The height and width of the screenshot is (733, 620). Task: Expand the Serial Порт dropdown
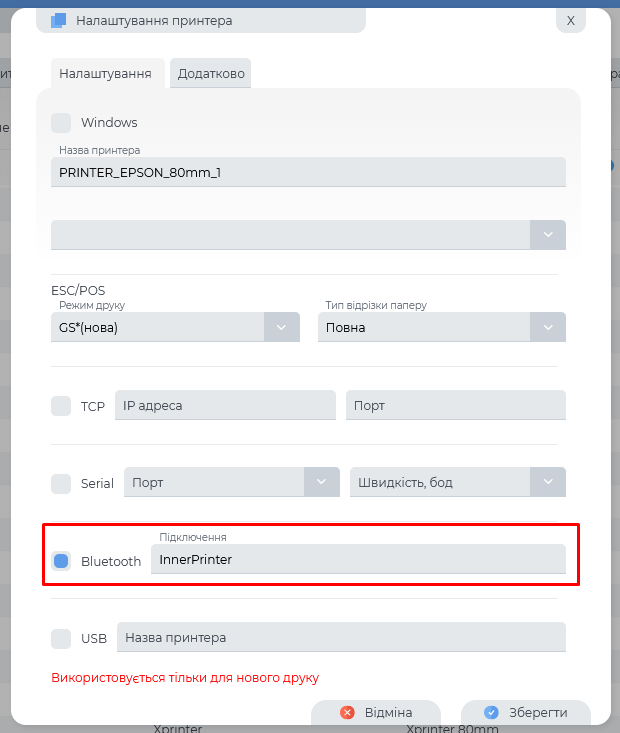click(321, 483)
